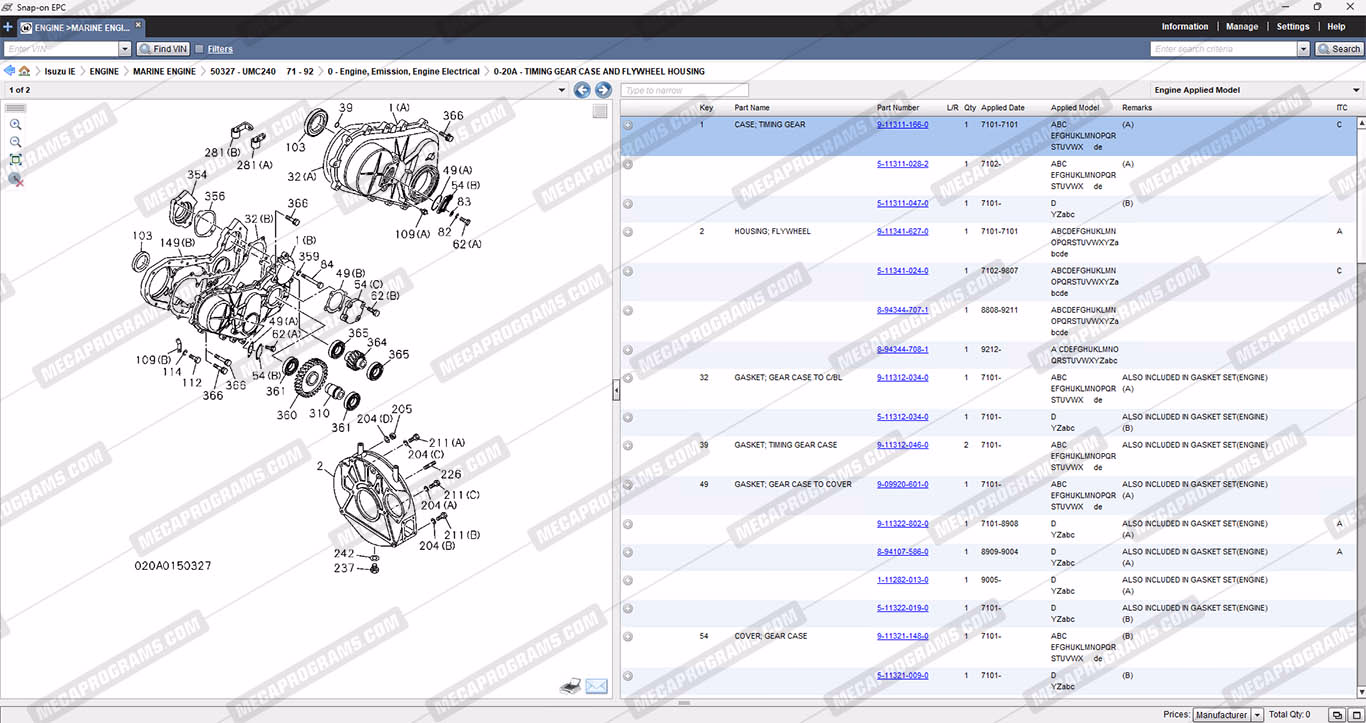Image resolution: width=1366 pixels, height=723 pixels.
Task: Click the Type to narrow field
Action: coord(684,90)
